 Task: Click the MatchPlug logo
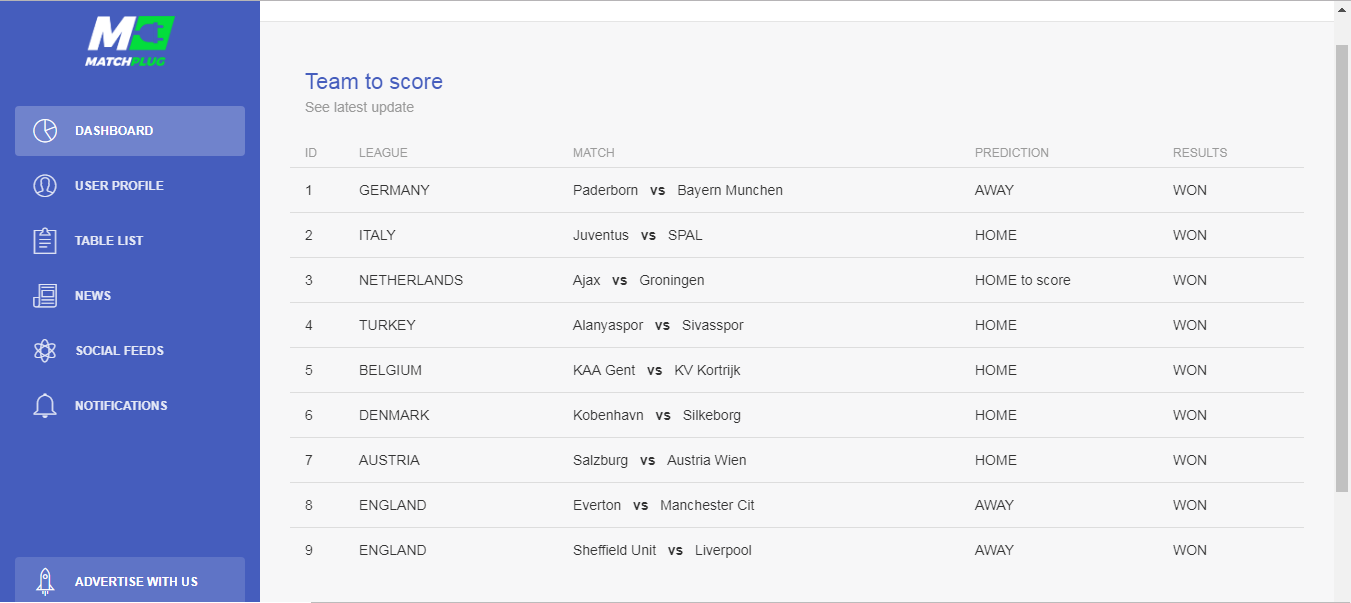point(130,41)
